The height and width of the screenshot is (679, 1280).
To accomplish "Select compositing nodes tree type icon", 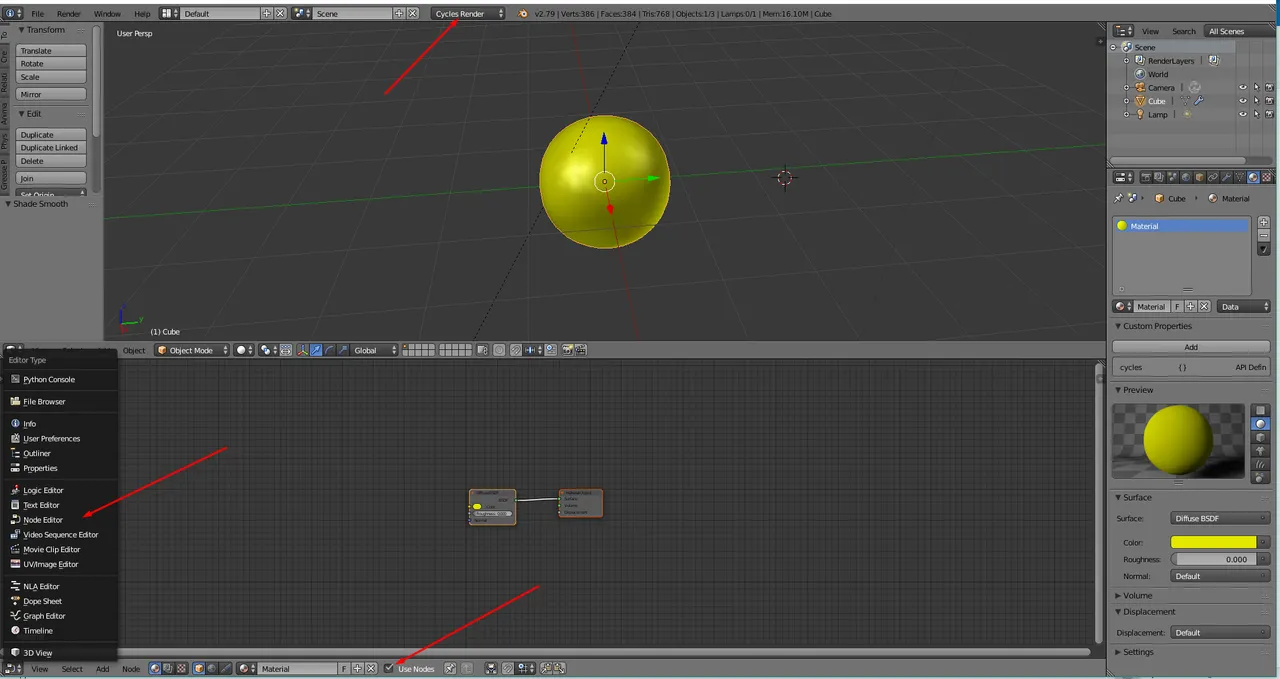I will 168,668.
